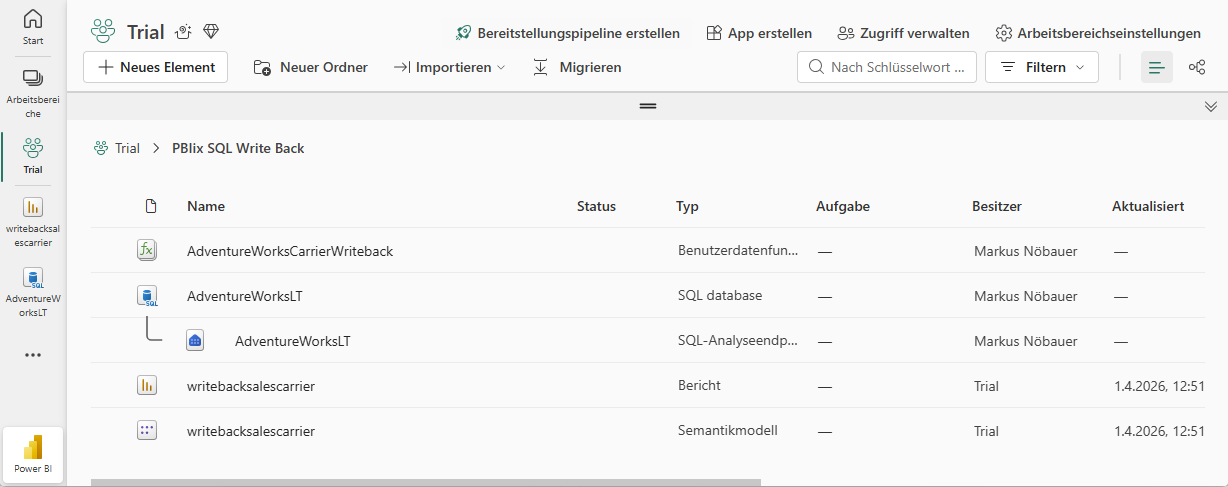The image size is (1228, 487).
Task: Click the diamond premium icon beside Trial
Action: 210,32
